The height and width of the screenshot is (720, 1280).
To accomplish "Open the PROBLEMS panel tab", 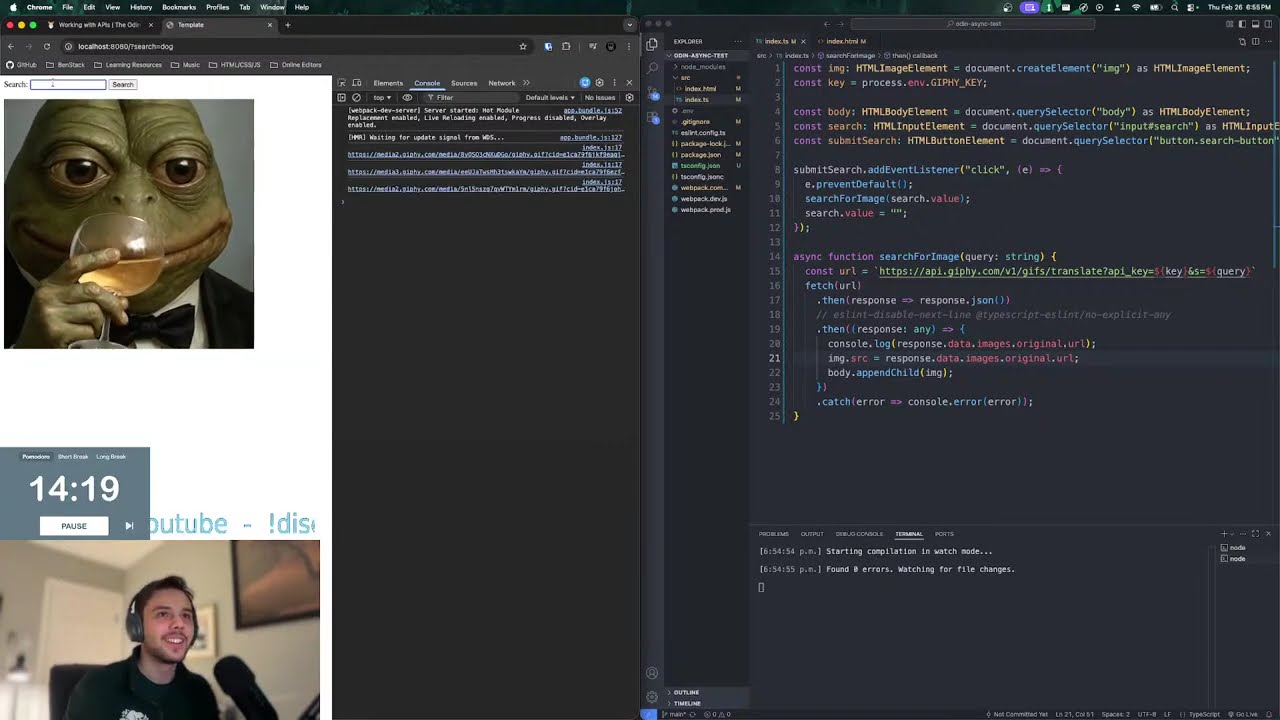I will [x=773, y=534].
